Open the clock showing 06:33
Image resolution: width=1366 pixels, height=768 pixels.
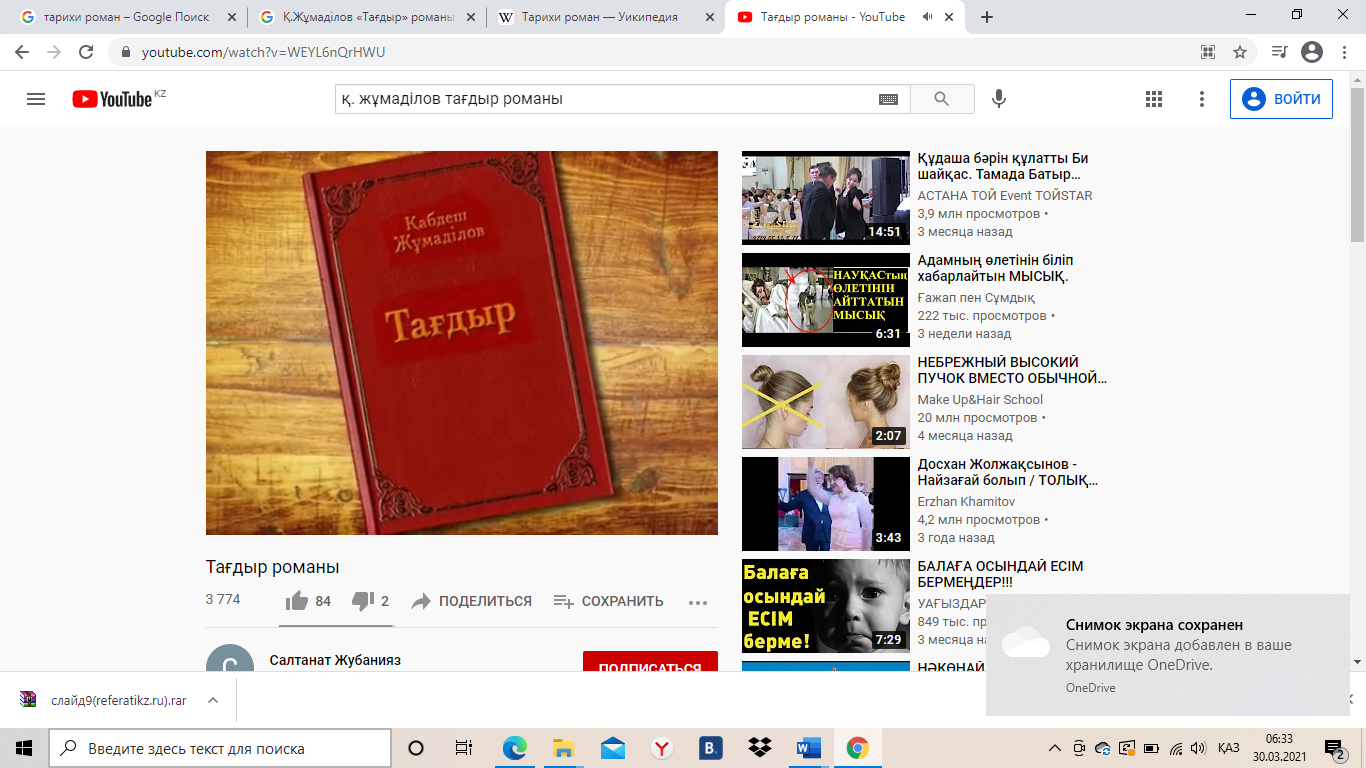(1280, 748)
